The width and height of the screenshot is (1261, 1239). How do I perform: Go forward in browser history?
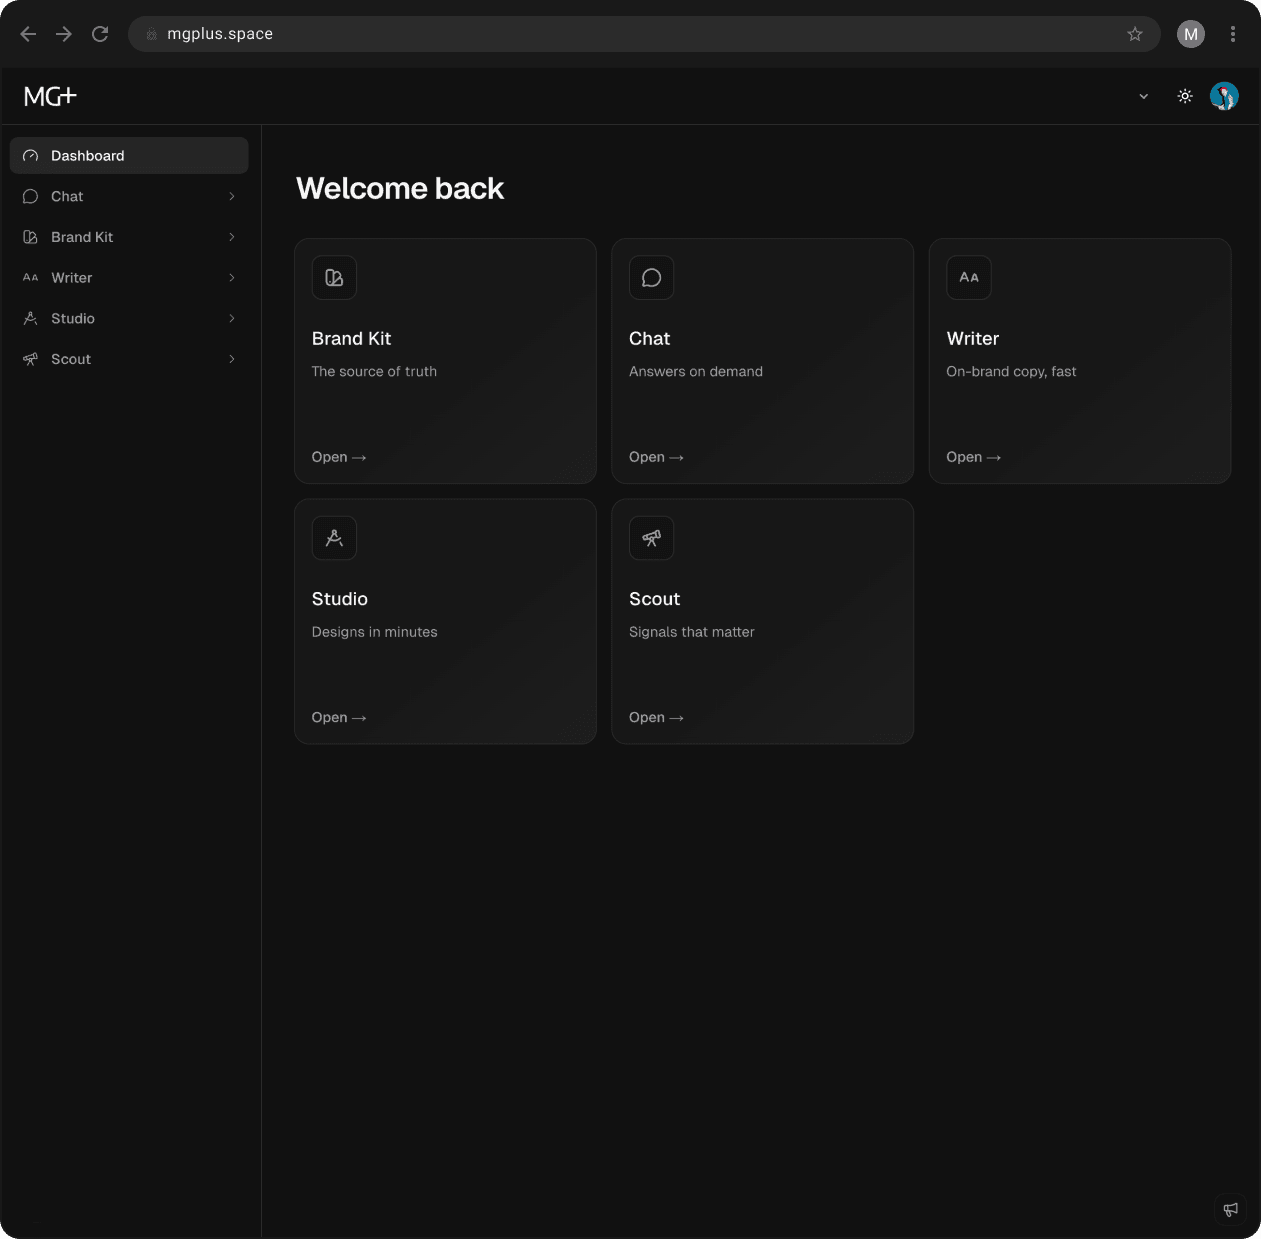click(x=64, y=34)
